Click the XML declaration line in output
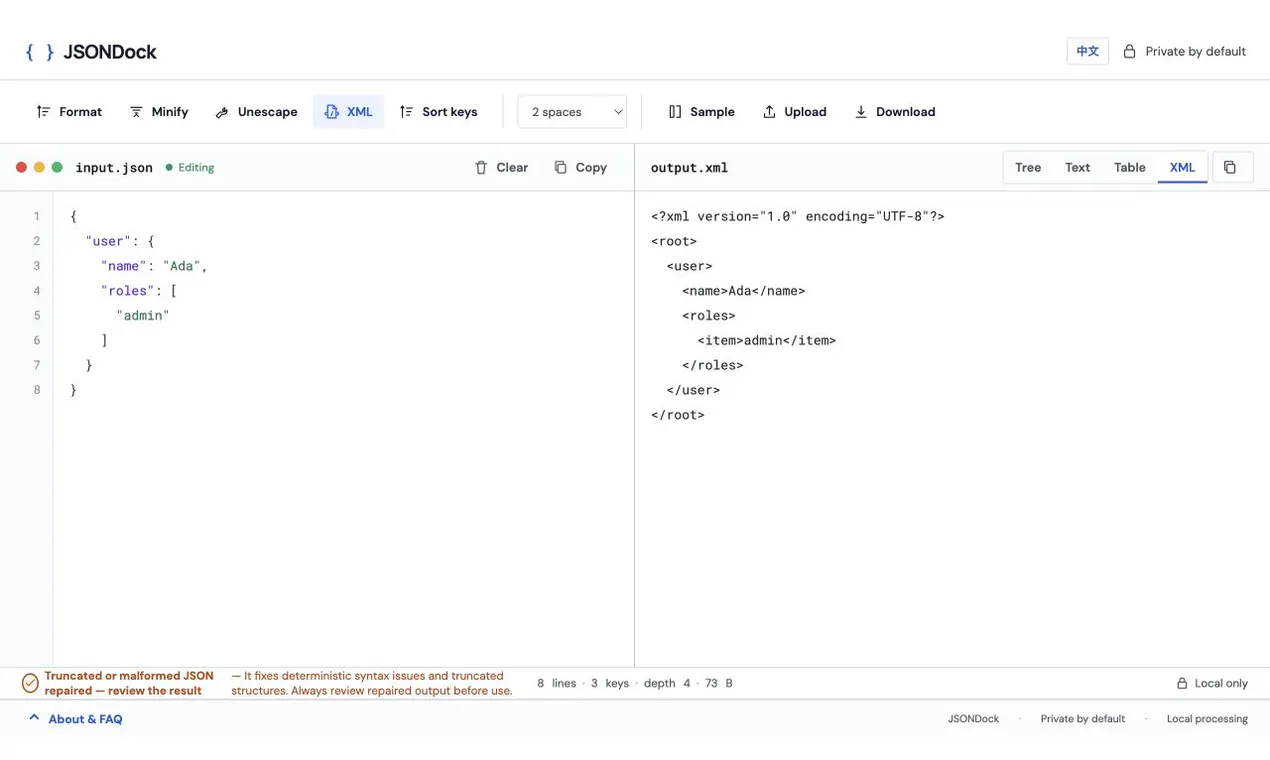Screen dimensions: 1270x760 point(797,216)
